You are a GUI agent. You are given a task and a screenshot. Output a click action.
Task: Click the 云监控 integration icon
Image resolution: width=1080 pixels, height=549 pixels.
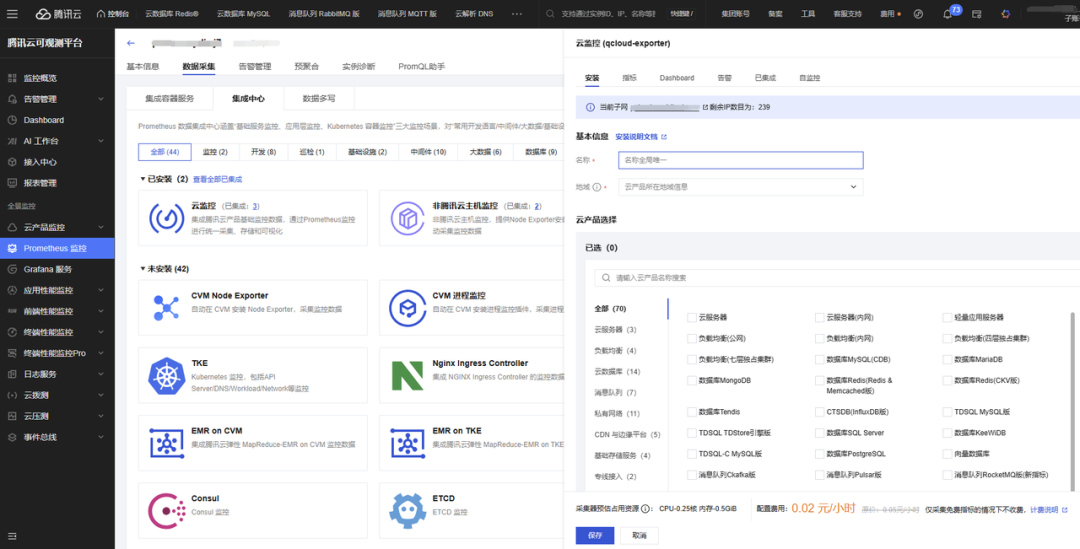[x=166, y=218]
